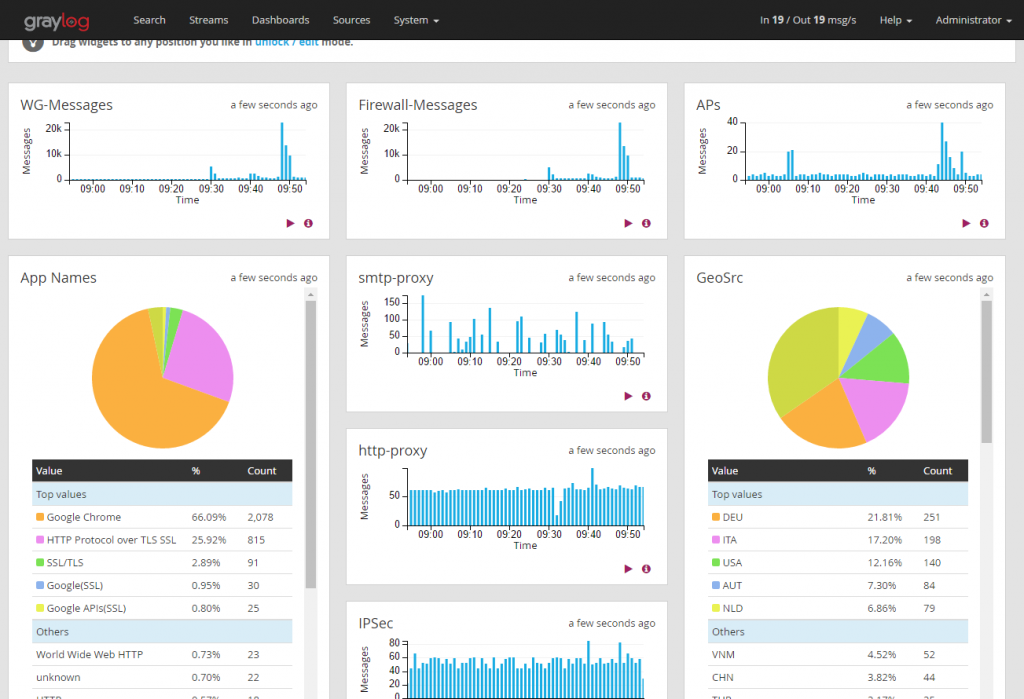
Task: Open info for the WG-Messages widget
Action: click(308, 223)
